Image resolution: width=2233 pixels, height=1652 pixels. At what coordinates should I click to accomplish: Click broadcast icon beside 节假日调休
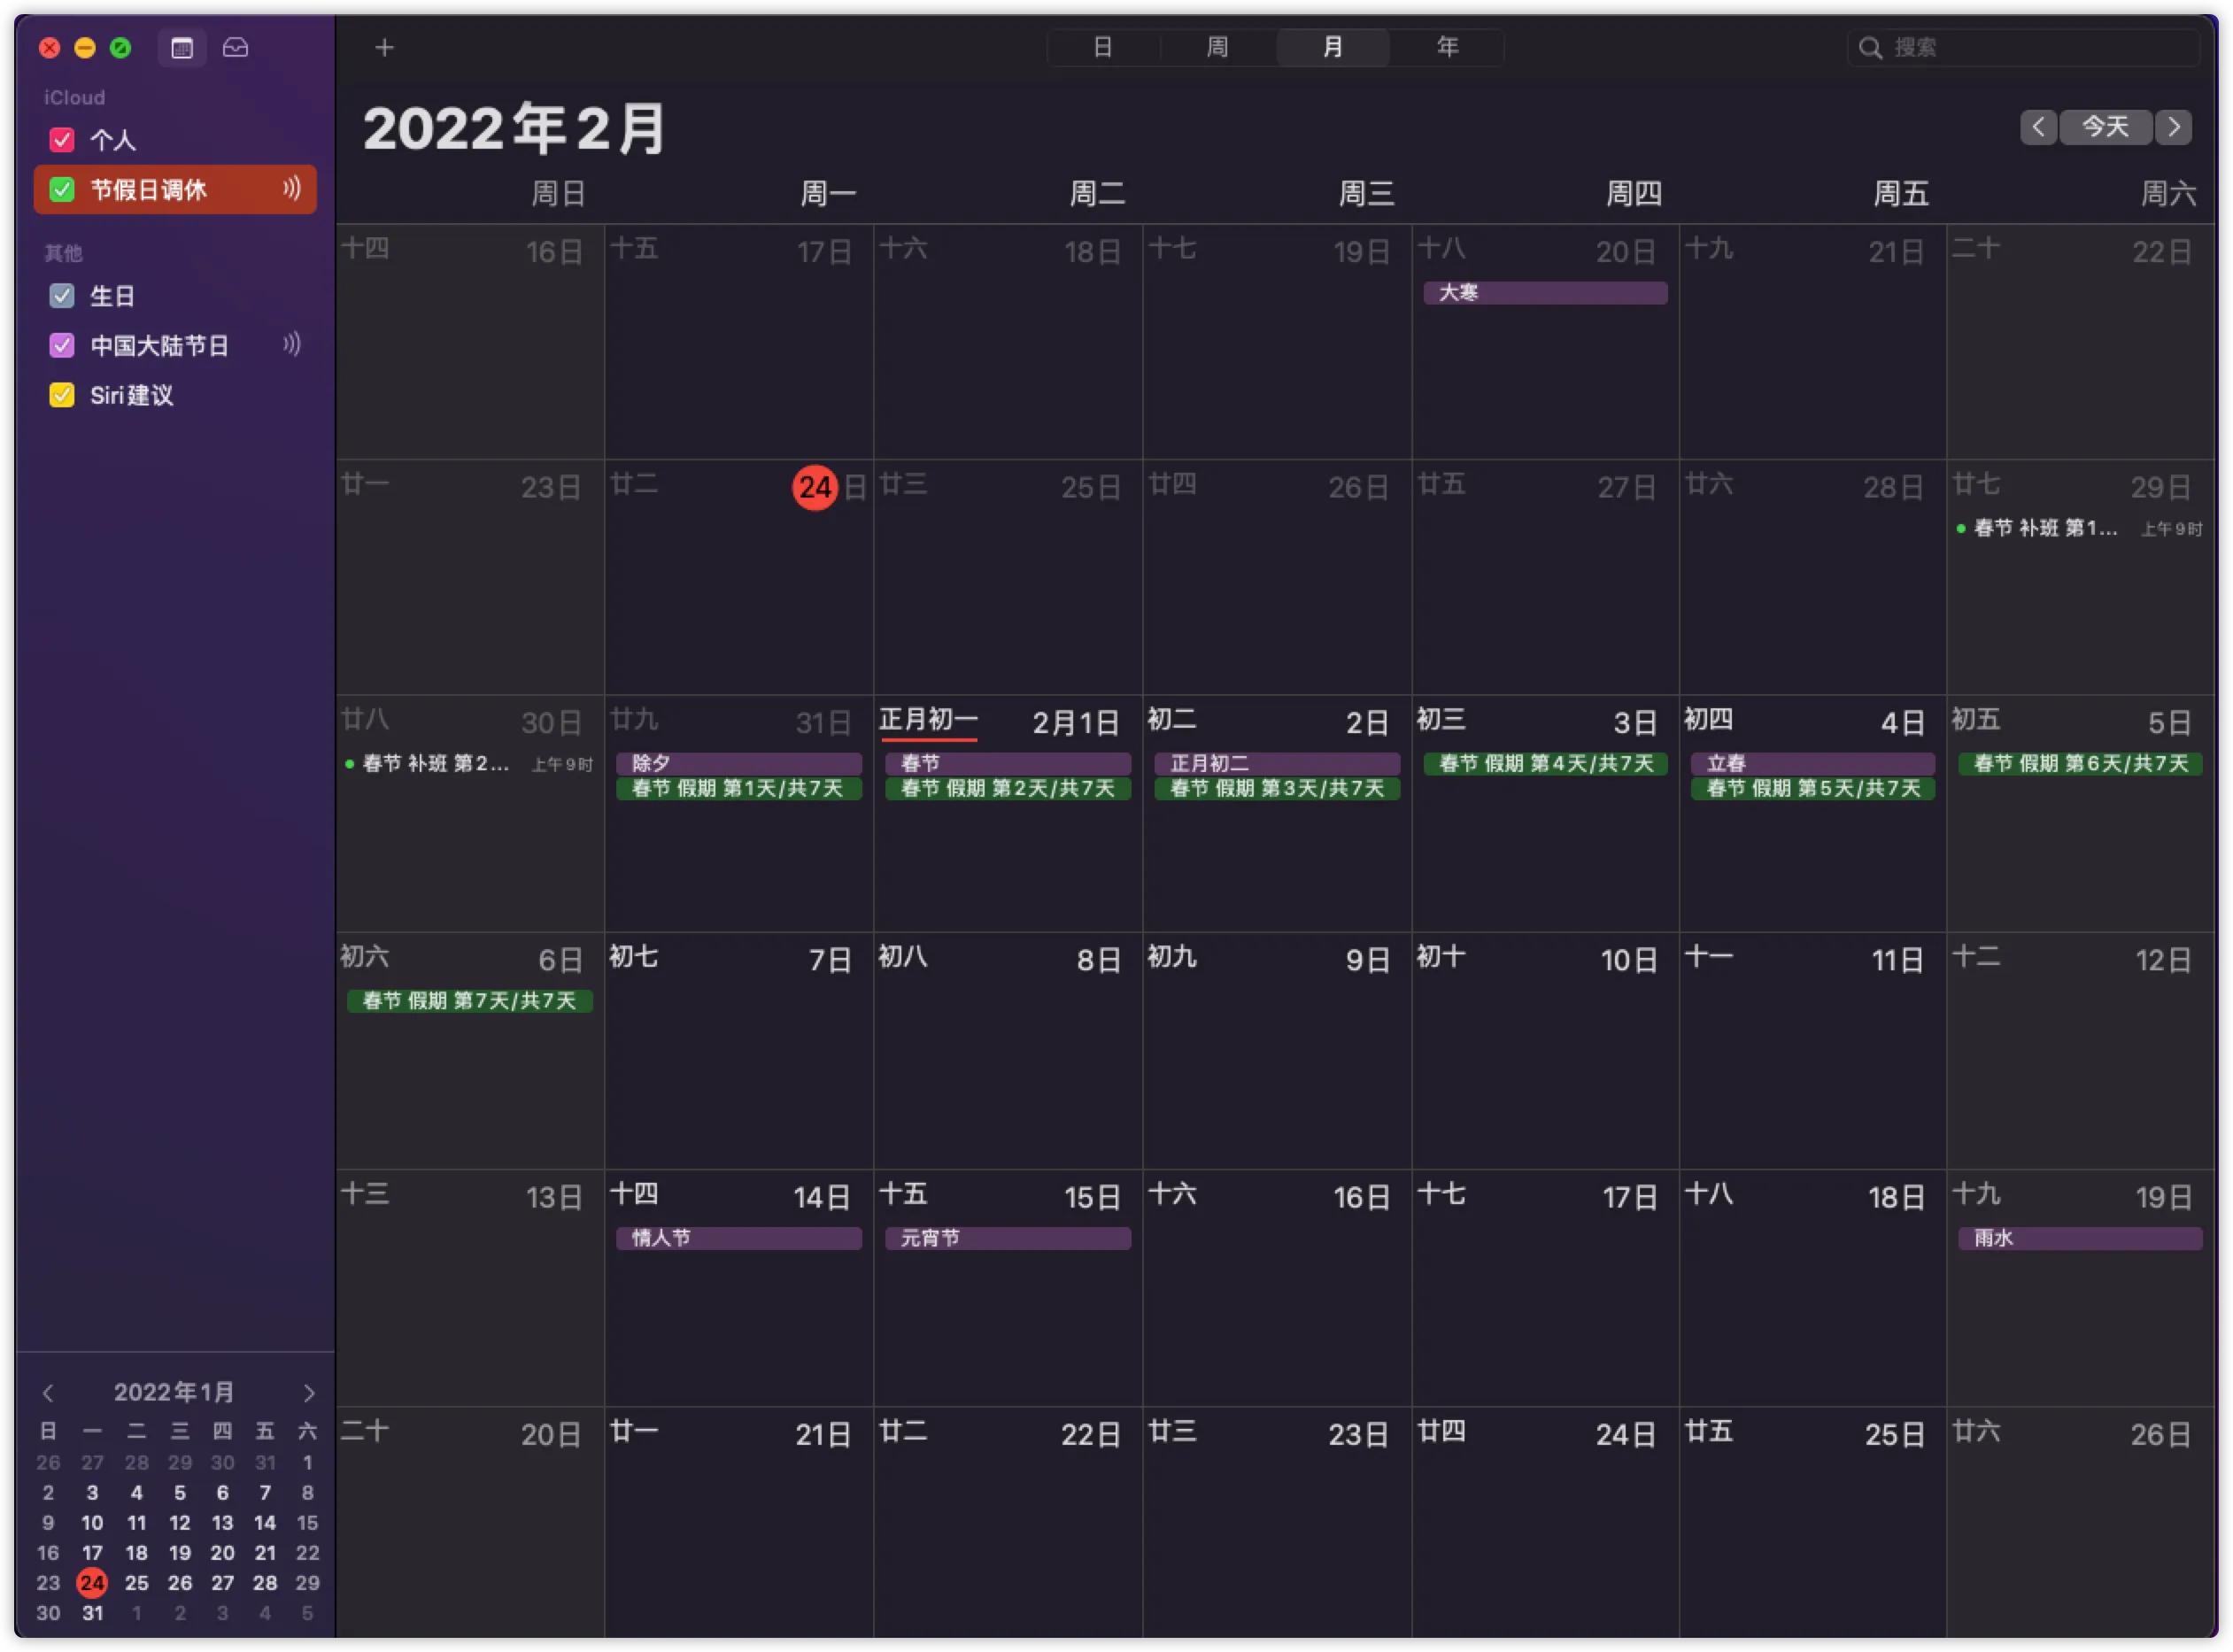pos(291,188)
